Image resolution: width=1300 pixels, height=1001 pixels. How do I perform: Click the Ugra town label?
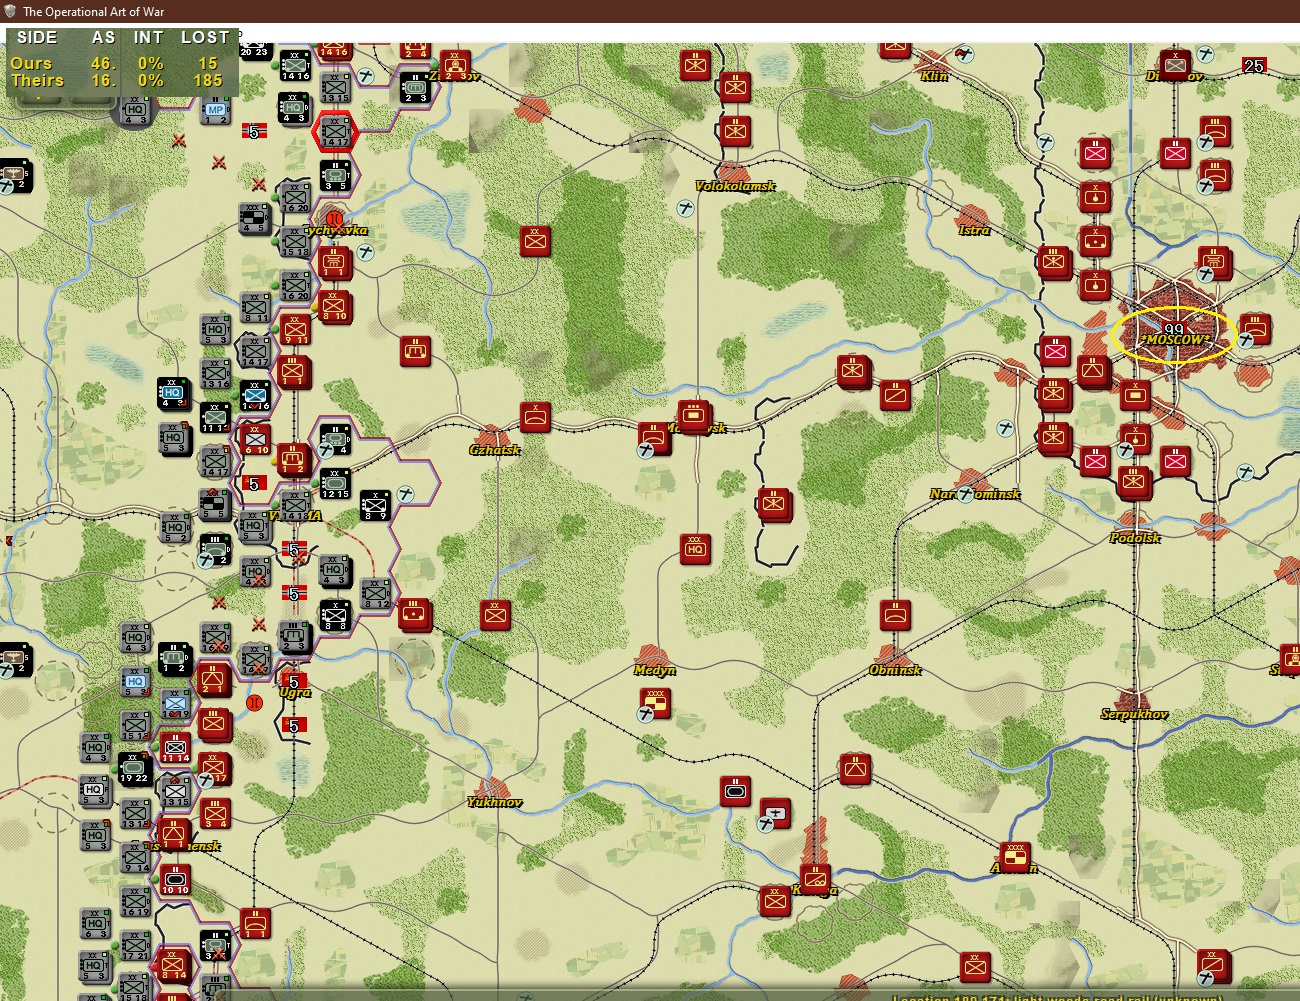pyautogui.click(x=295, y=692)
